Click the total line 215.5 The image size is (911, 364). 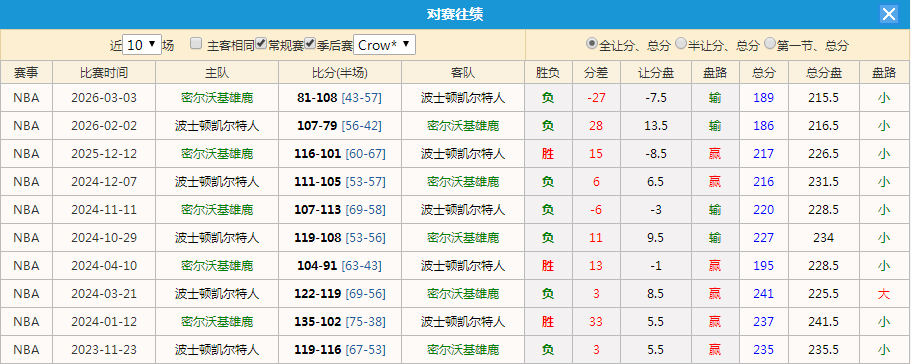(x=824, y=98)
